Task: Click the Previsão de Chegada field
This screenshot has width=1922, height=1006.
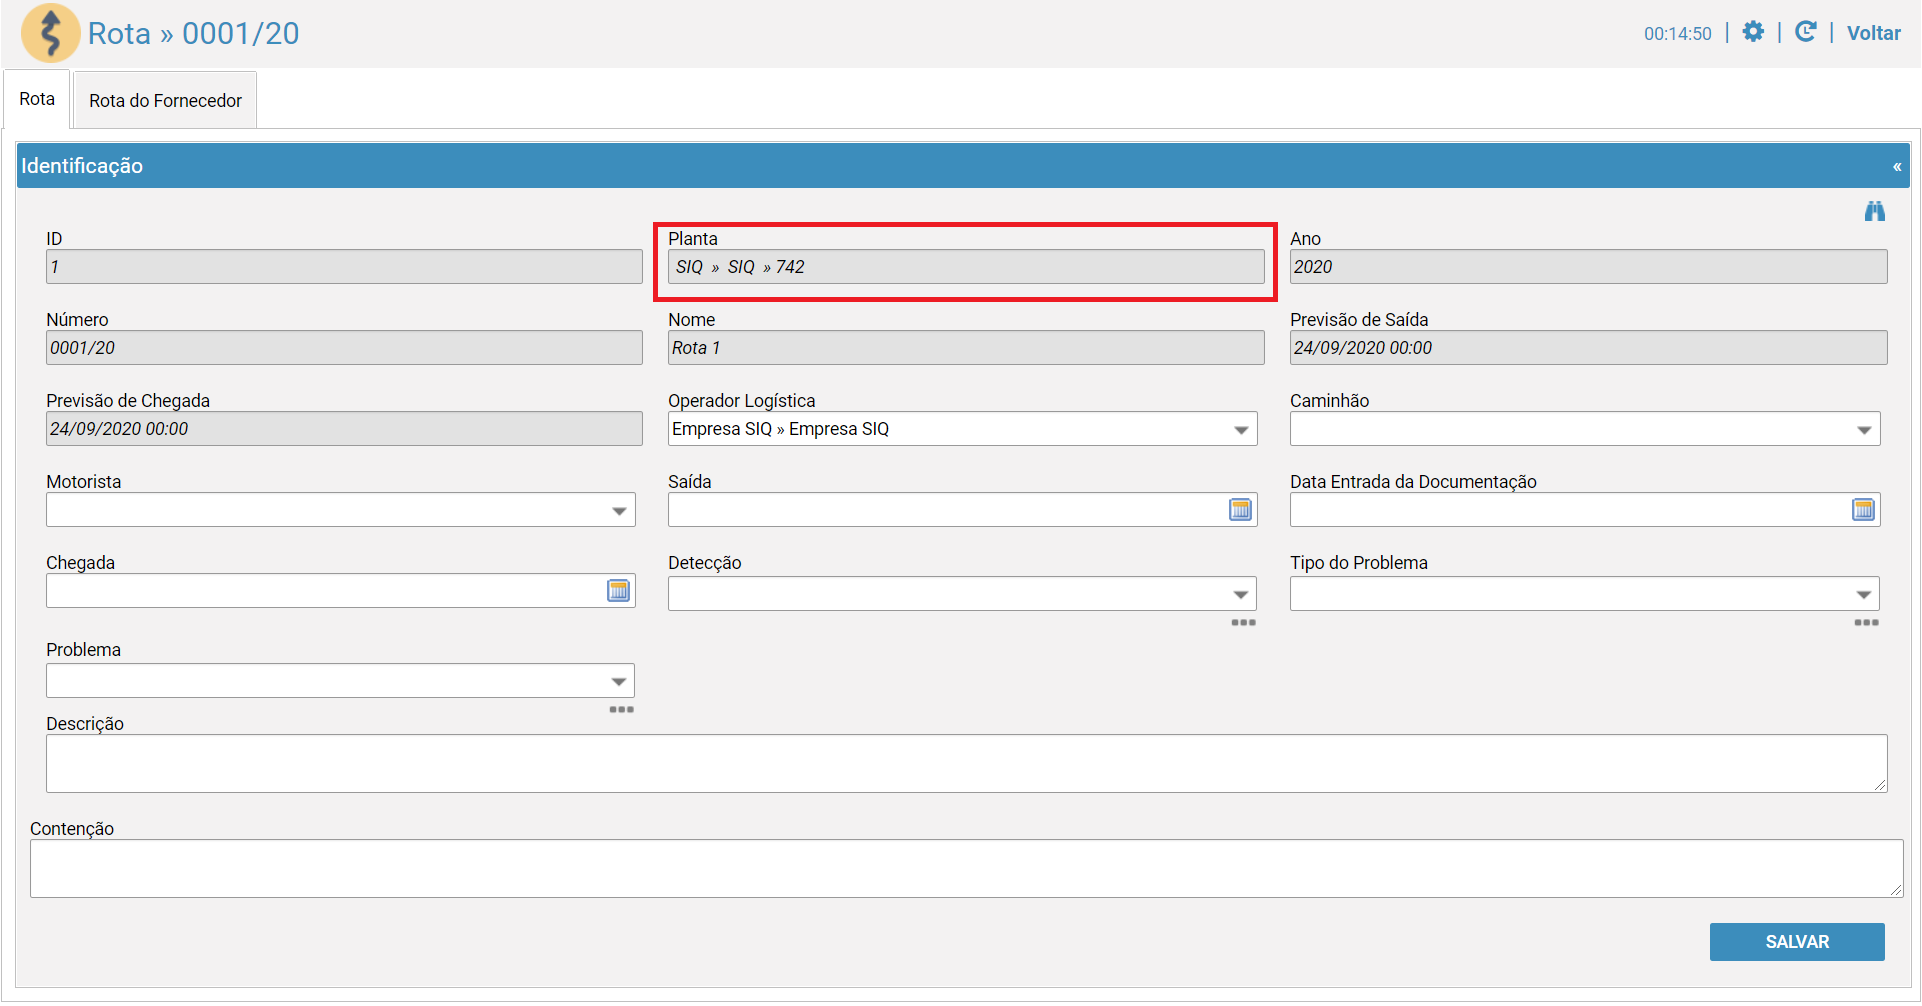Action: click(x=344, y=429)
